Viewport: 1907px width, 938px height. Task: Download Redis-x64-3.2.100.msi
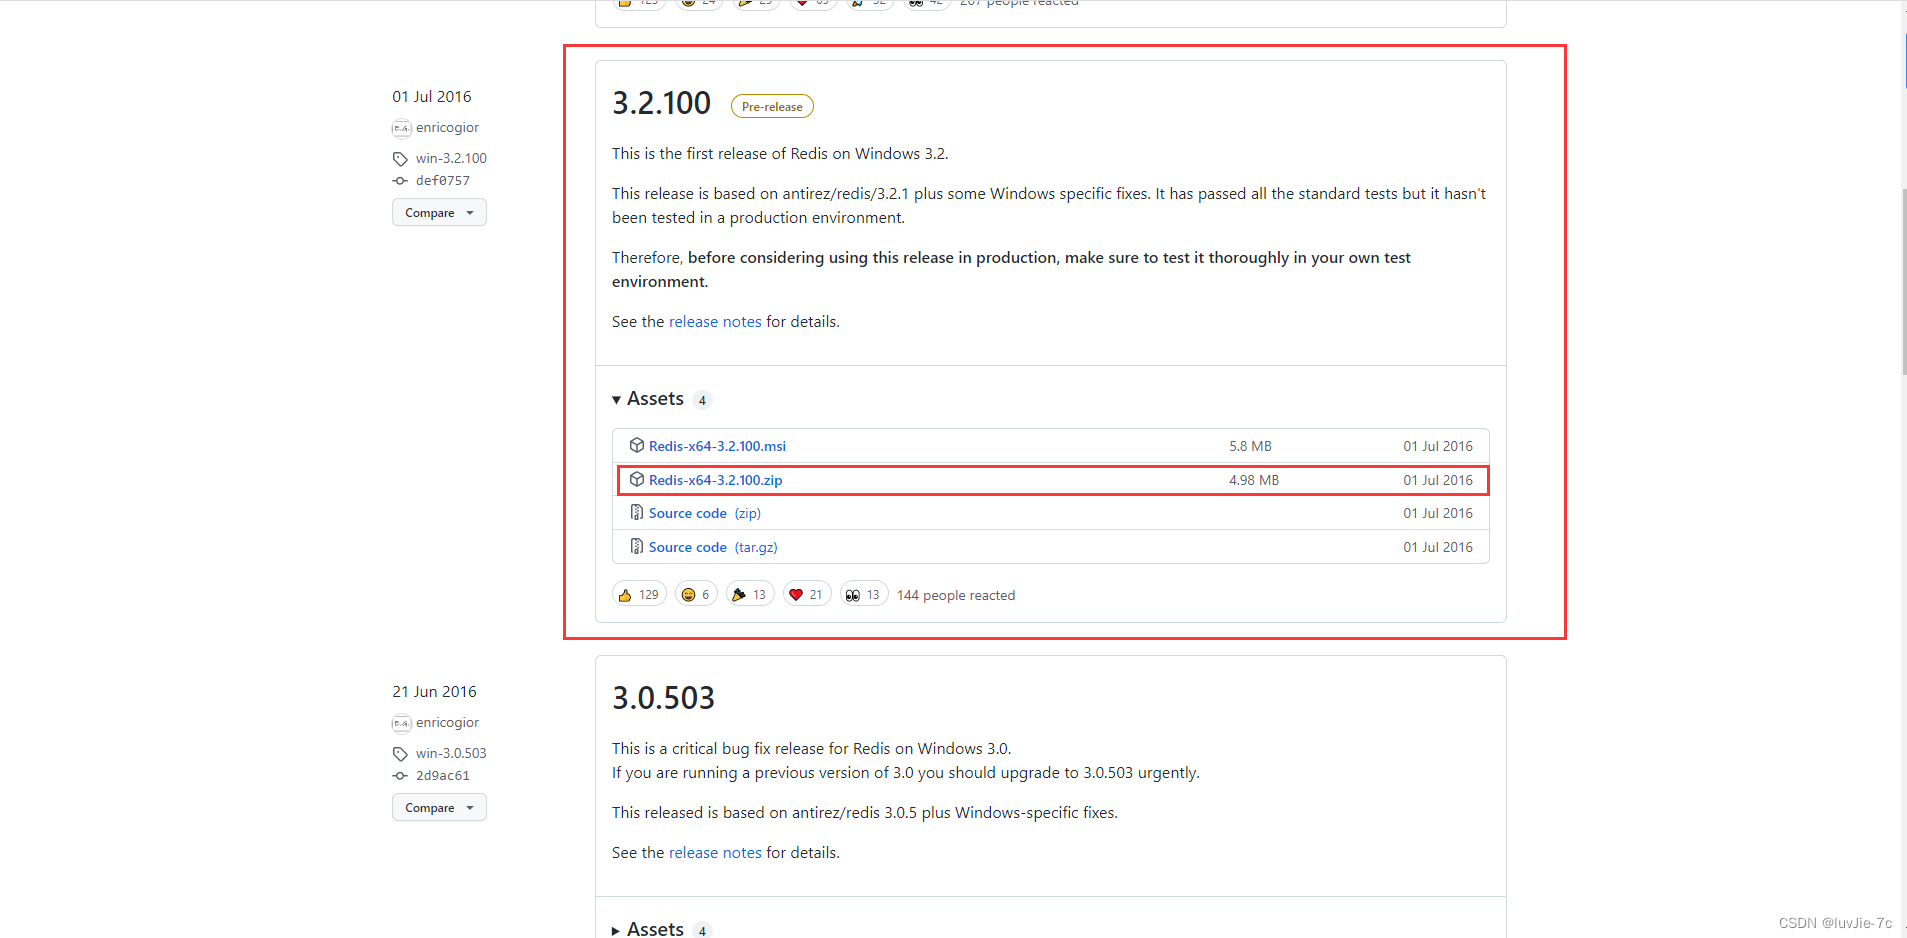(x=717, y=446)
